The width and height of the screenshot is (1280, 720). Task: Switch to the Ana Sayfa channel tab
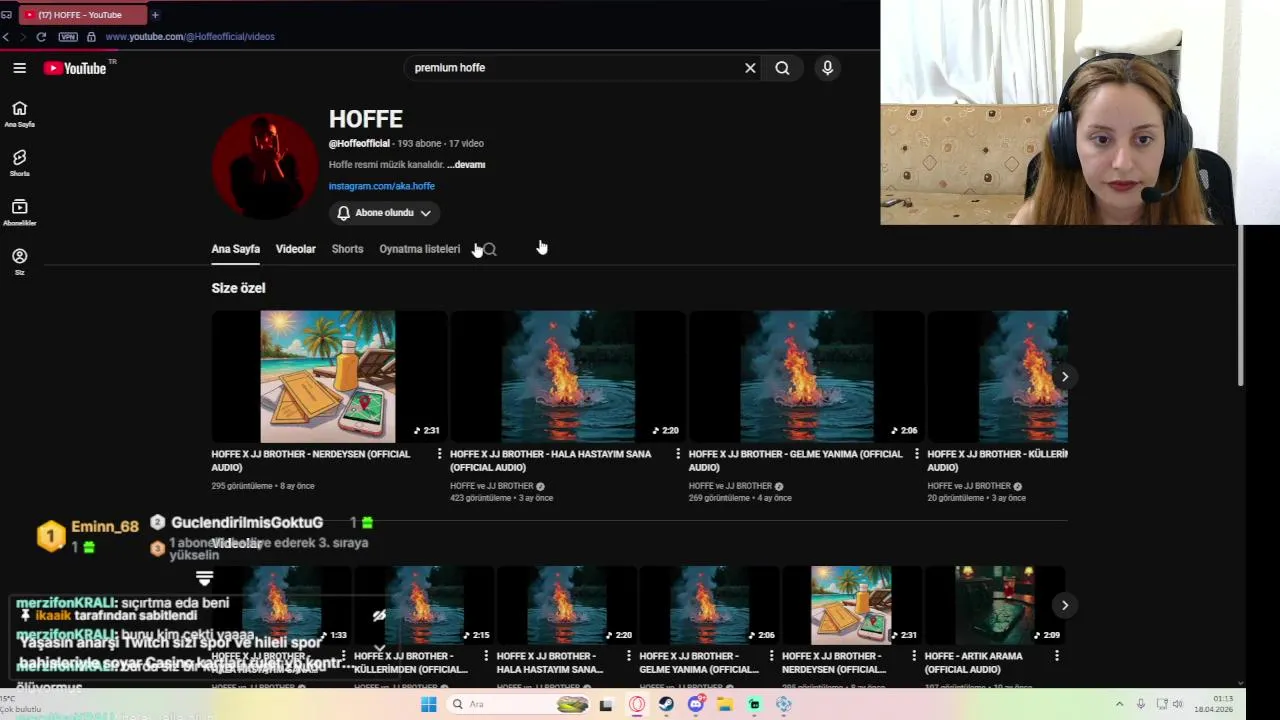(x=235, y=249)
